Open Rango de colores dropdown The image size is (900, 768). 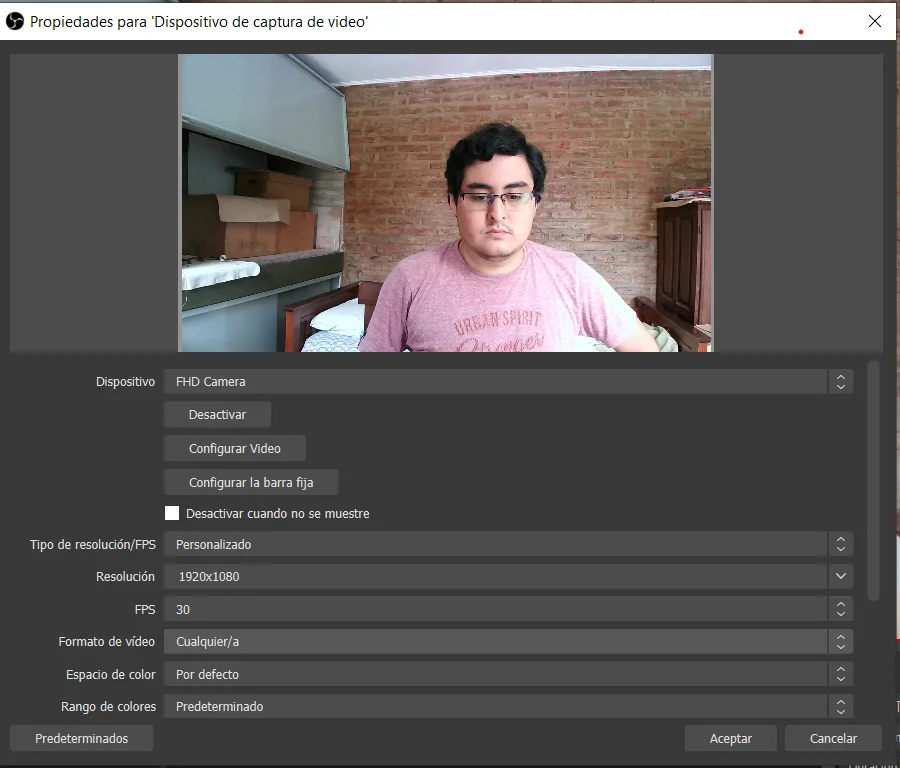[x=496, y=707]
